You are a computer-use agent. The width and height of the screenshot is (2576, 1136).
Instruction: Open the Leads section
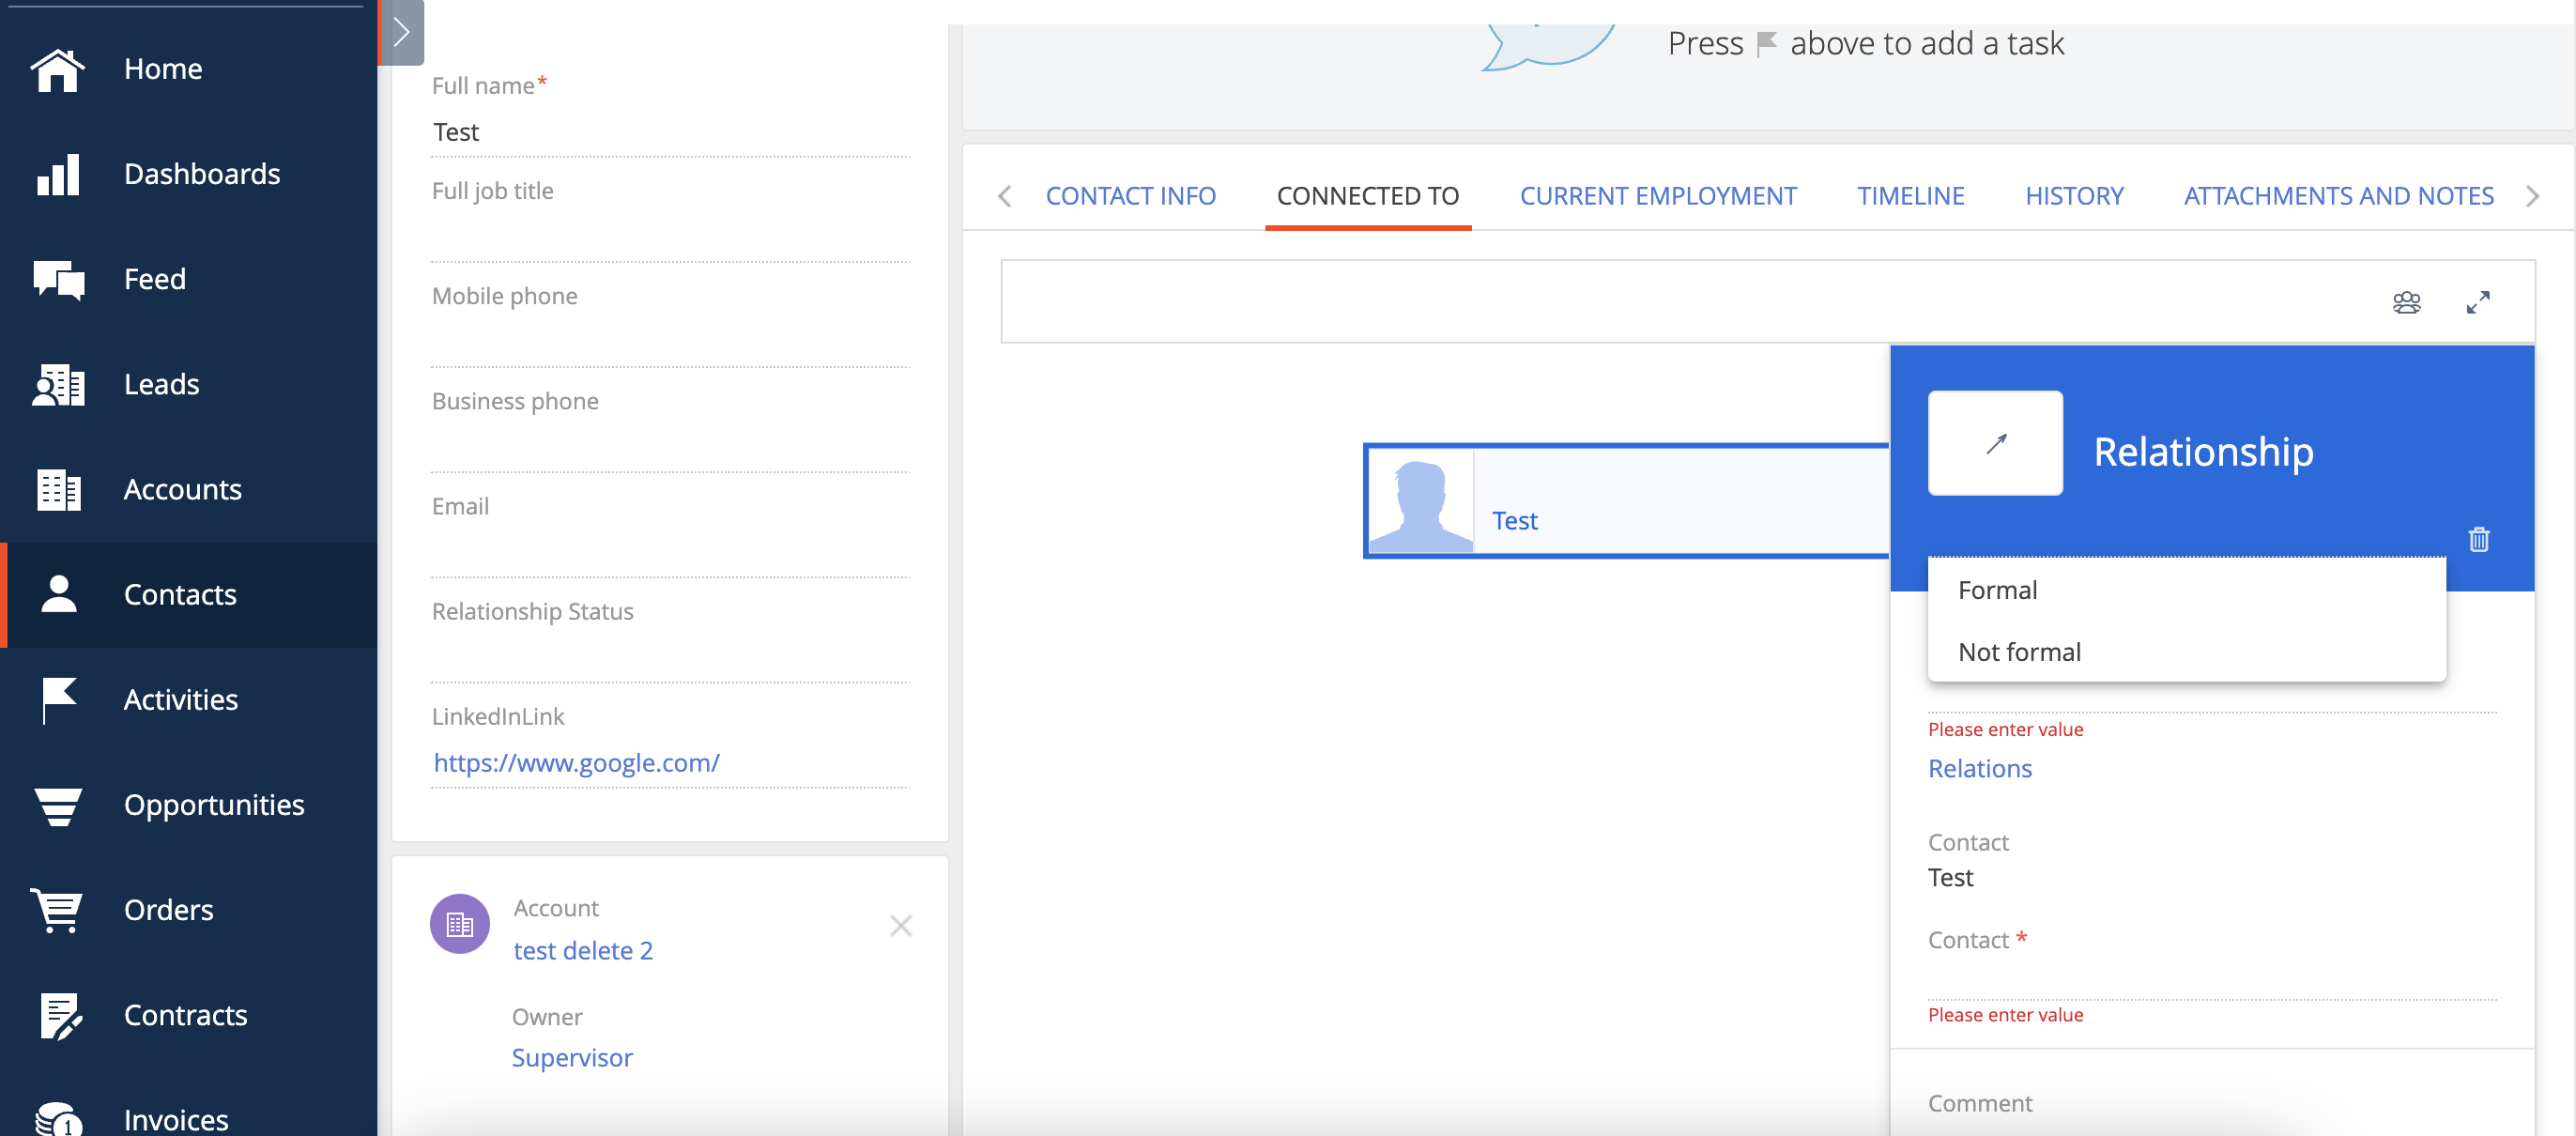[188, 384]
